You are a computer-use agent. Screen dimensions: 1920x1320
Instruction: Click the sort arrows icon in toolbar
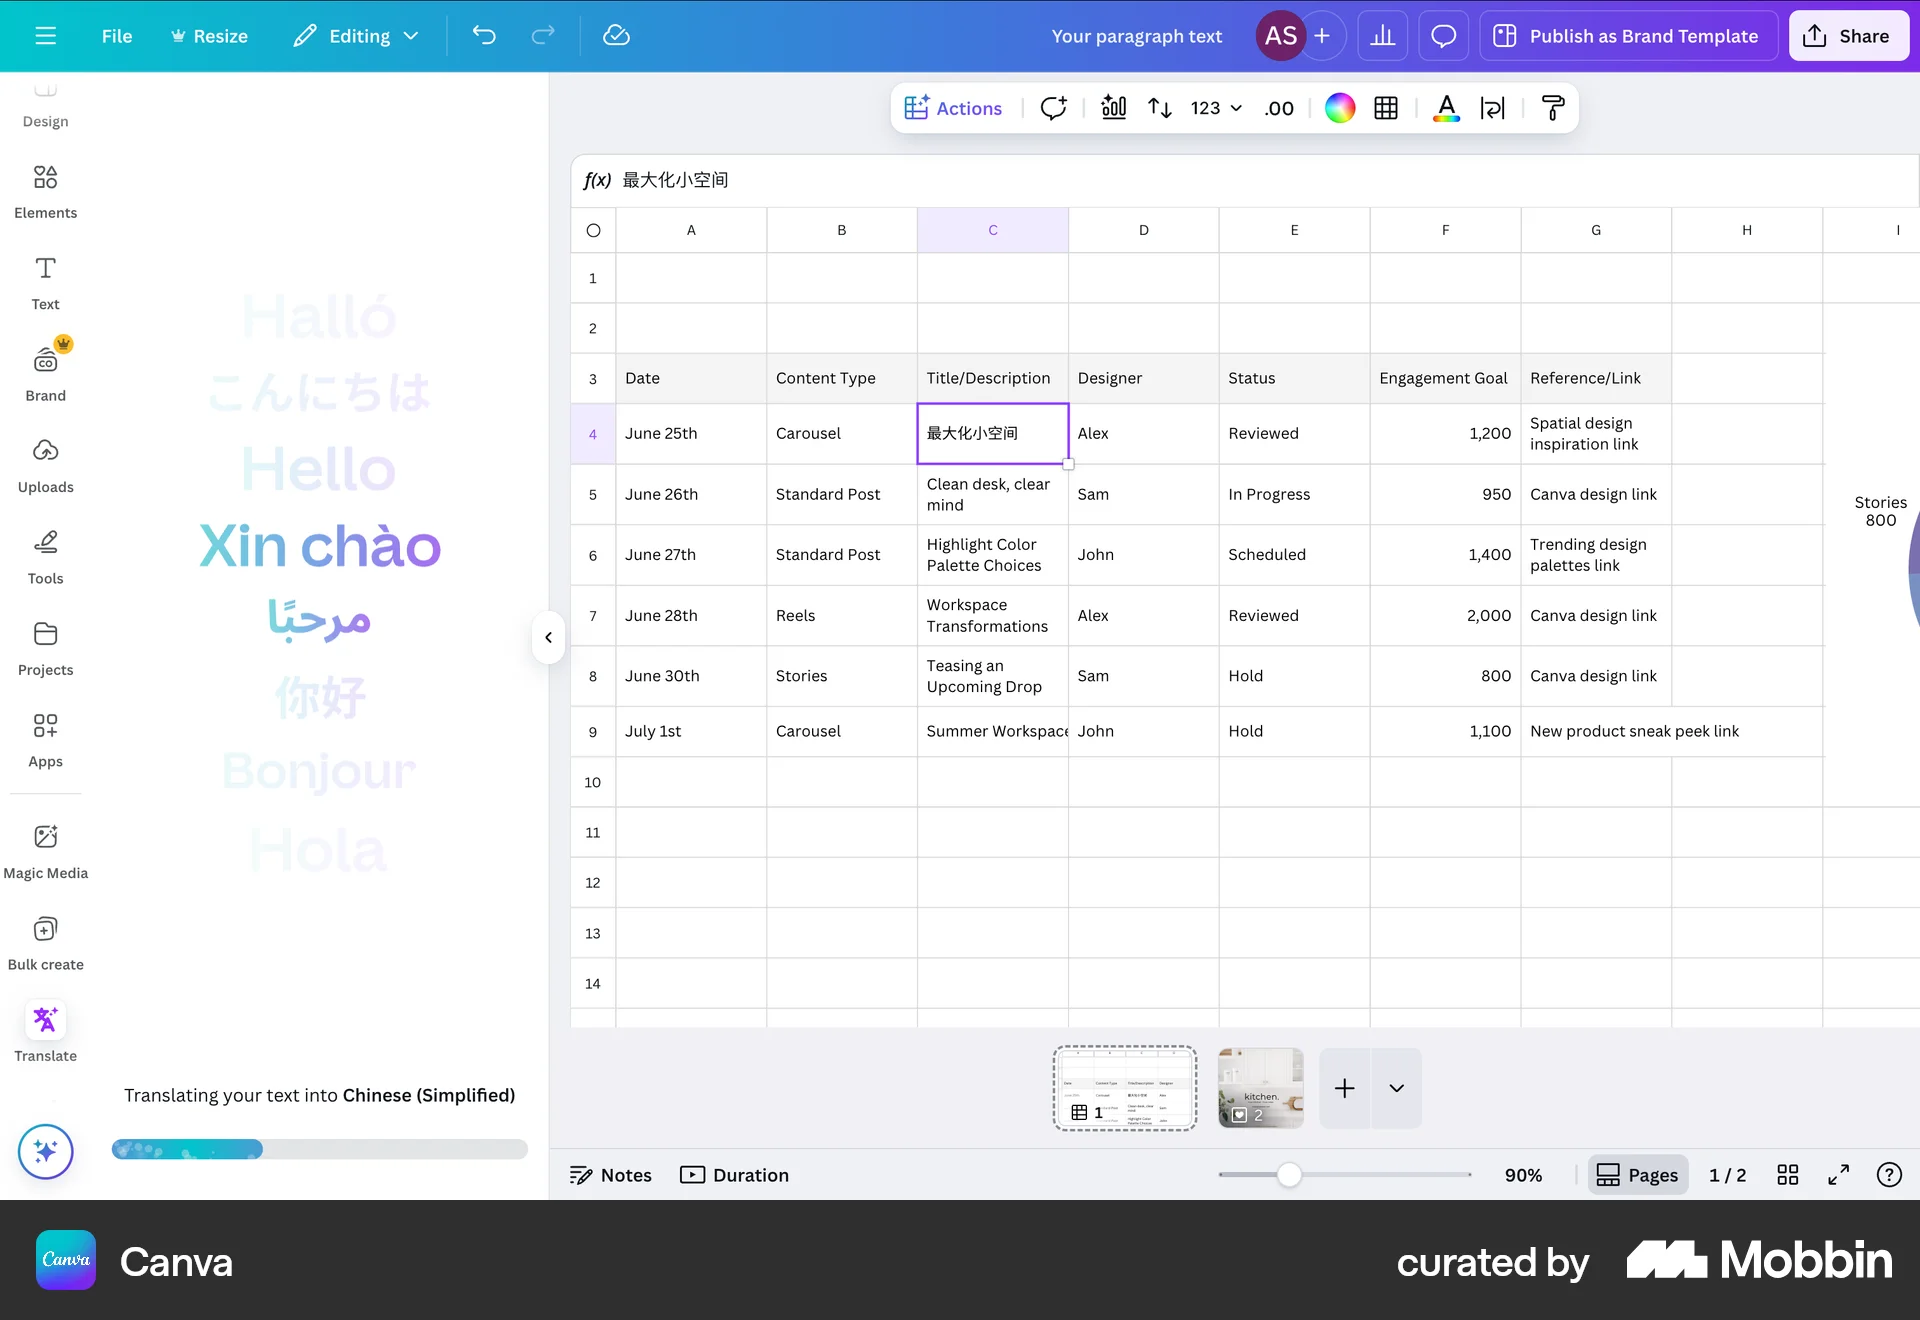[1159, 108]
